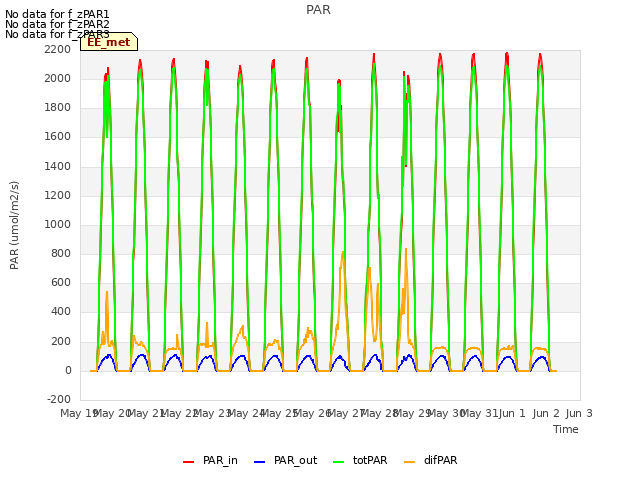Click the 'No data for f_zPAR1' message

(57, 14)
